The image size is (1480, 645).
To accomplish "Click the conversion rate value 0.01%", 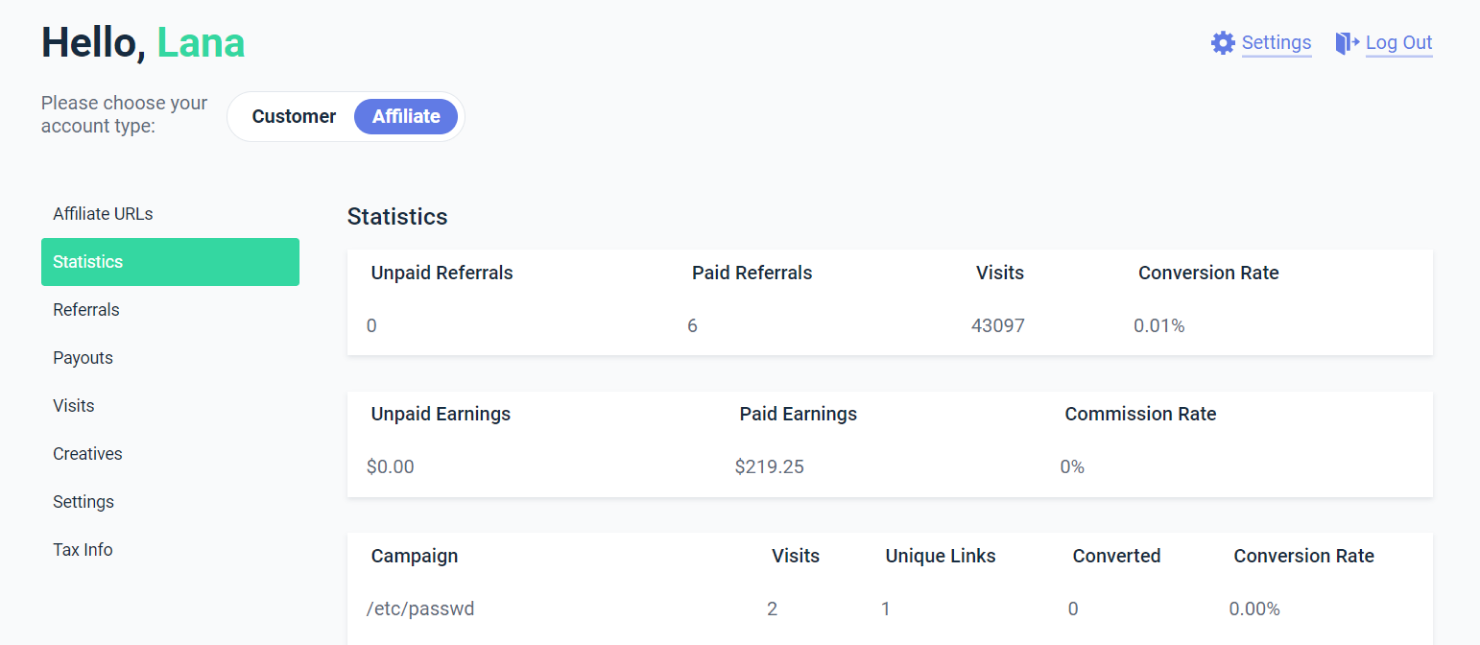I will (1159, 326).
